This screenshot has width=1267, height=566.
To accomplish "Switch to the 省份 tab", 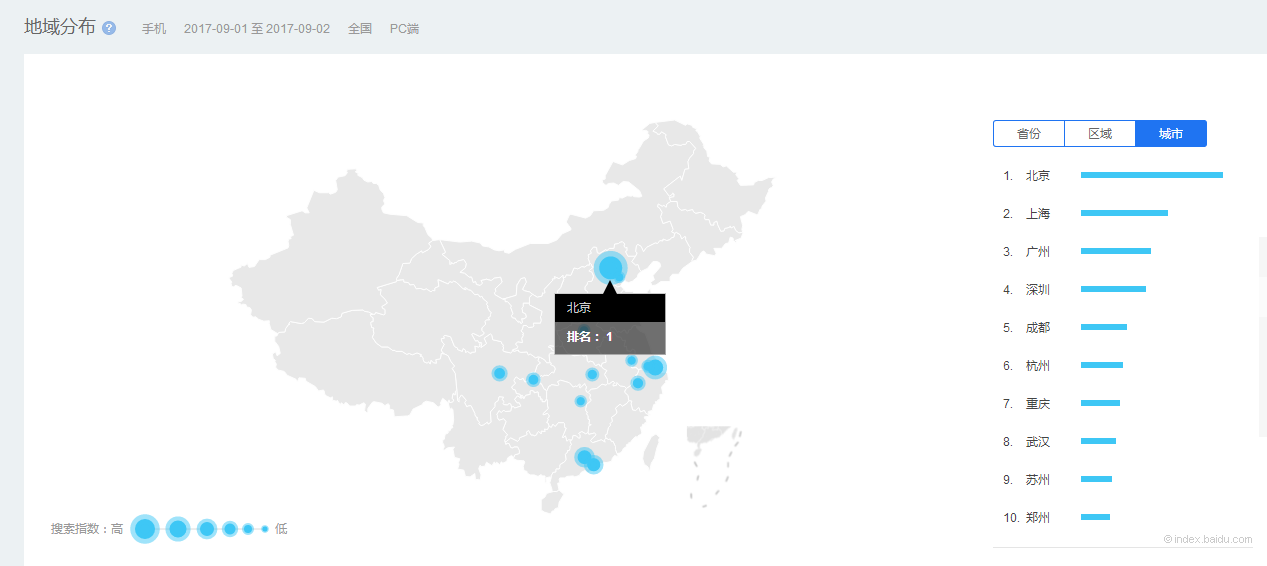I will point(1029,134).
